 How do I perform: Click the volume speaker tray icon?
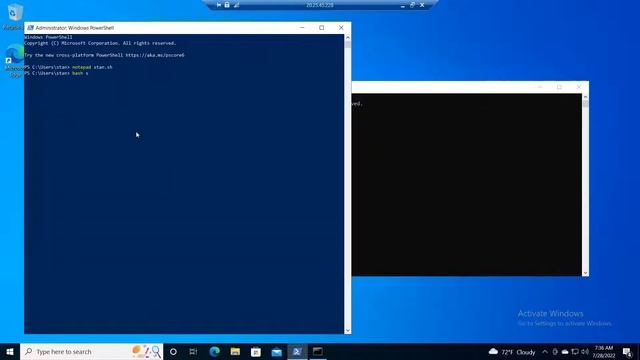tap(585, 352)
